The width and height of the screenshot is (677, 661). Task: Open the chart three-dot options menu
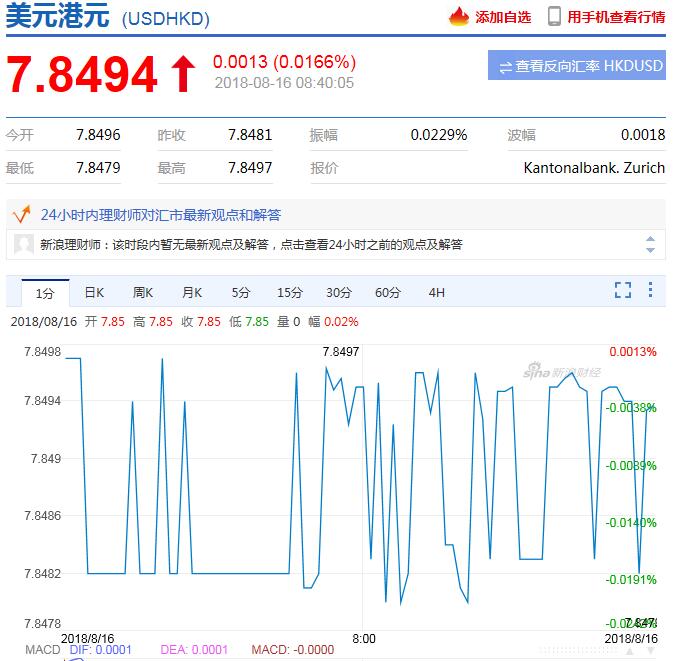pos(650,291)
